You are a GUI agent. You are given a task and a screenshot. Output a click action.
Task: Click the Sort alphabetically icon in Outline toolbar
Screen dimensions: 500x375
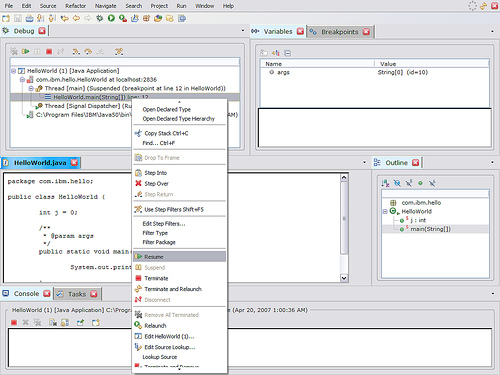(385, 183)
